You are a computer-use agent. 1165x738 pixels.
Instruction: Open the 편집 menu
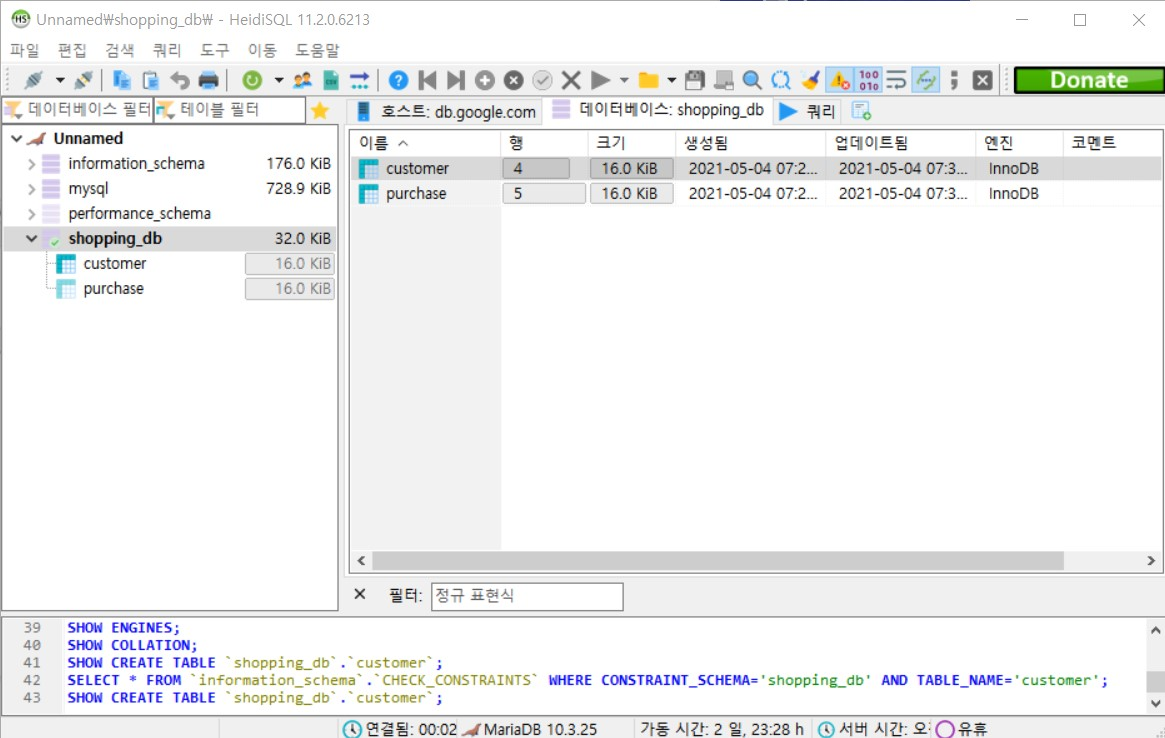(x=72, y=50)
